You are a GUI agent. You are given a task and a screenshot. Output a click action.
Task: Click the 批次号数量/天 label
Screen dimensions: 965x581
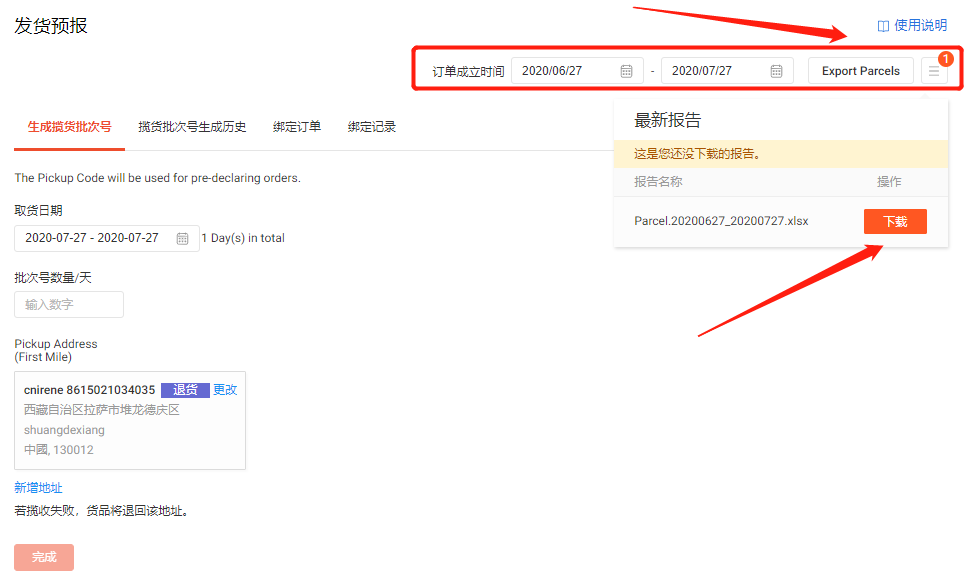53,278
